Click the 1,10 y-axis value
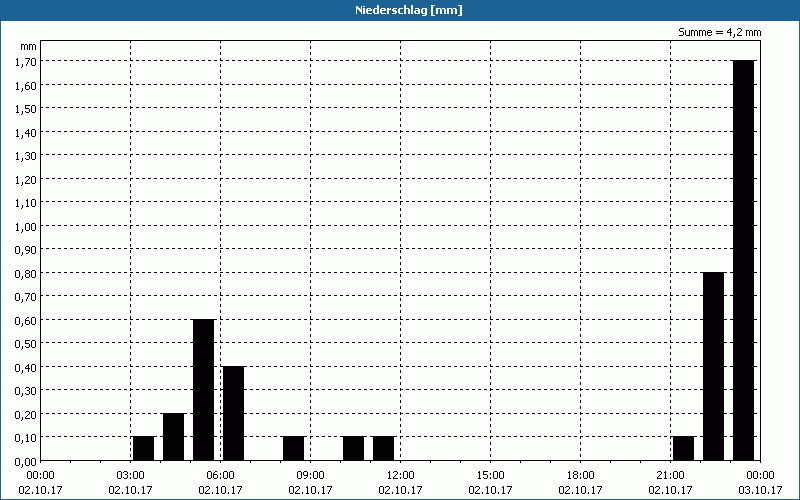Image resolution: width=800 pixels, height=500 pixels. [x=26, y=203]
